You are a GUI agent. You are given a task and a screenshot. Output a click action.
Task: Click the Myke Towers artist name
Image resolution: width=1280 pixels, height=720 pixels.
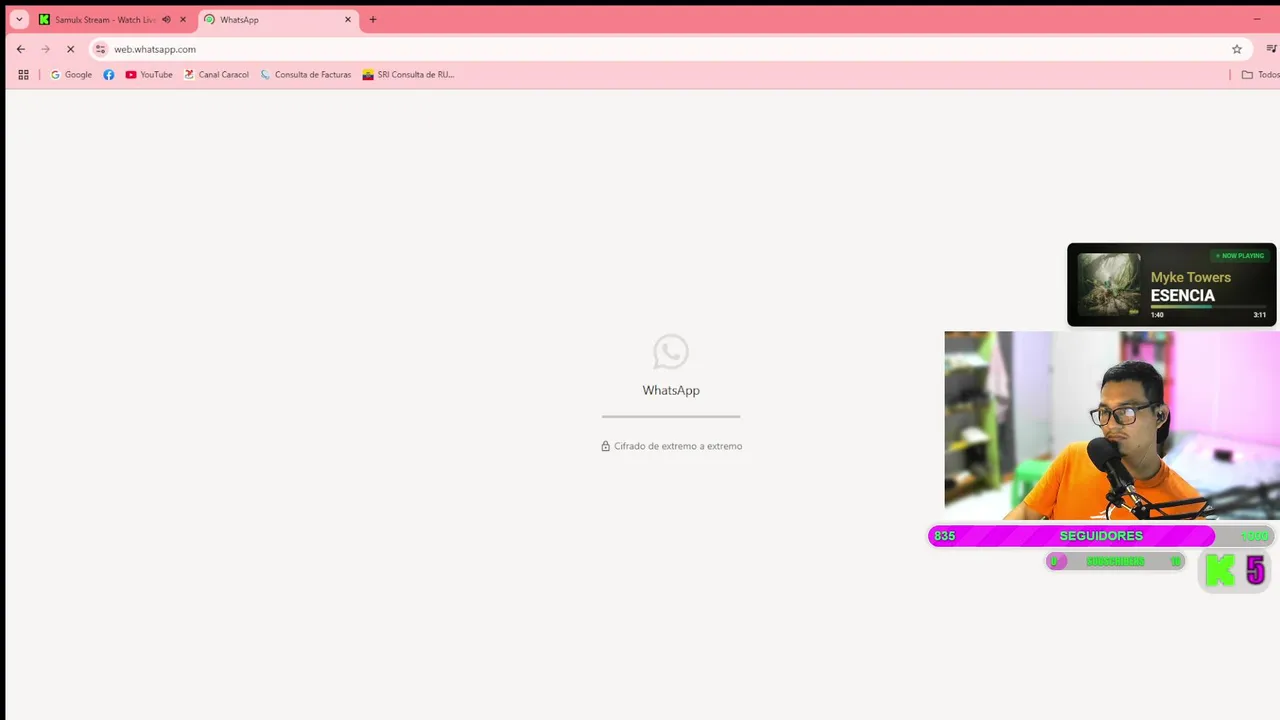(1191, 277)
